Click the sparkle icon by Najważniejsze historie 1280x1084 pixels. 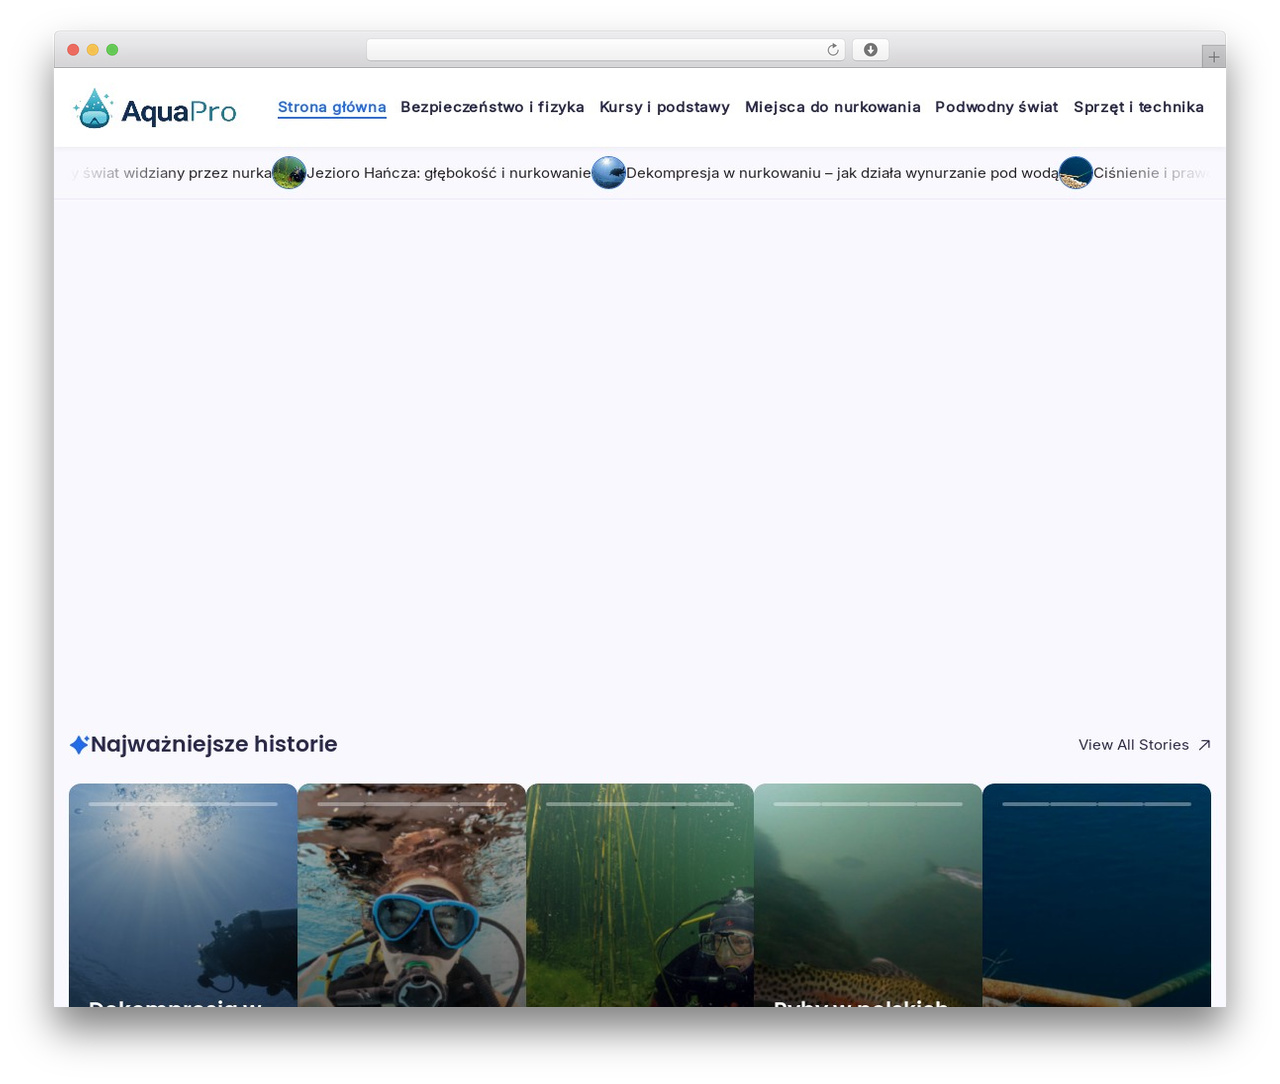[x=79, y=745]
